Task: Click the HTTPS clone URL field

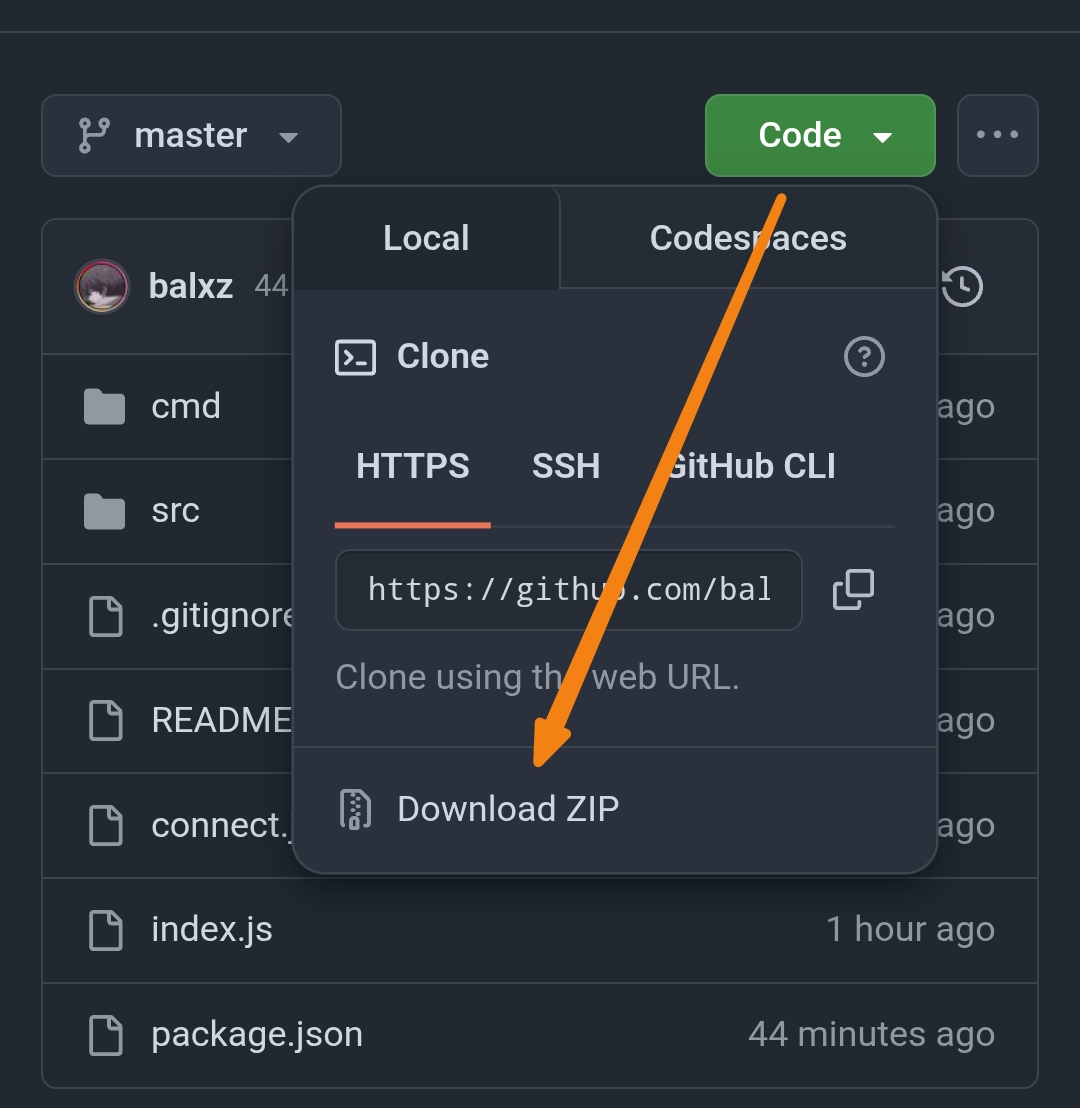Action: click(568, 590)
